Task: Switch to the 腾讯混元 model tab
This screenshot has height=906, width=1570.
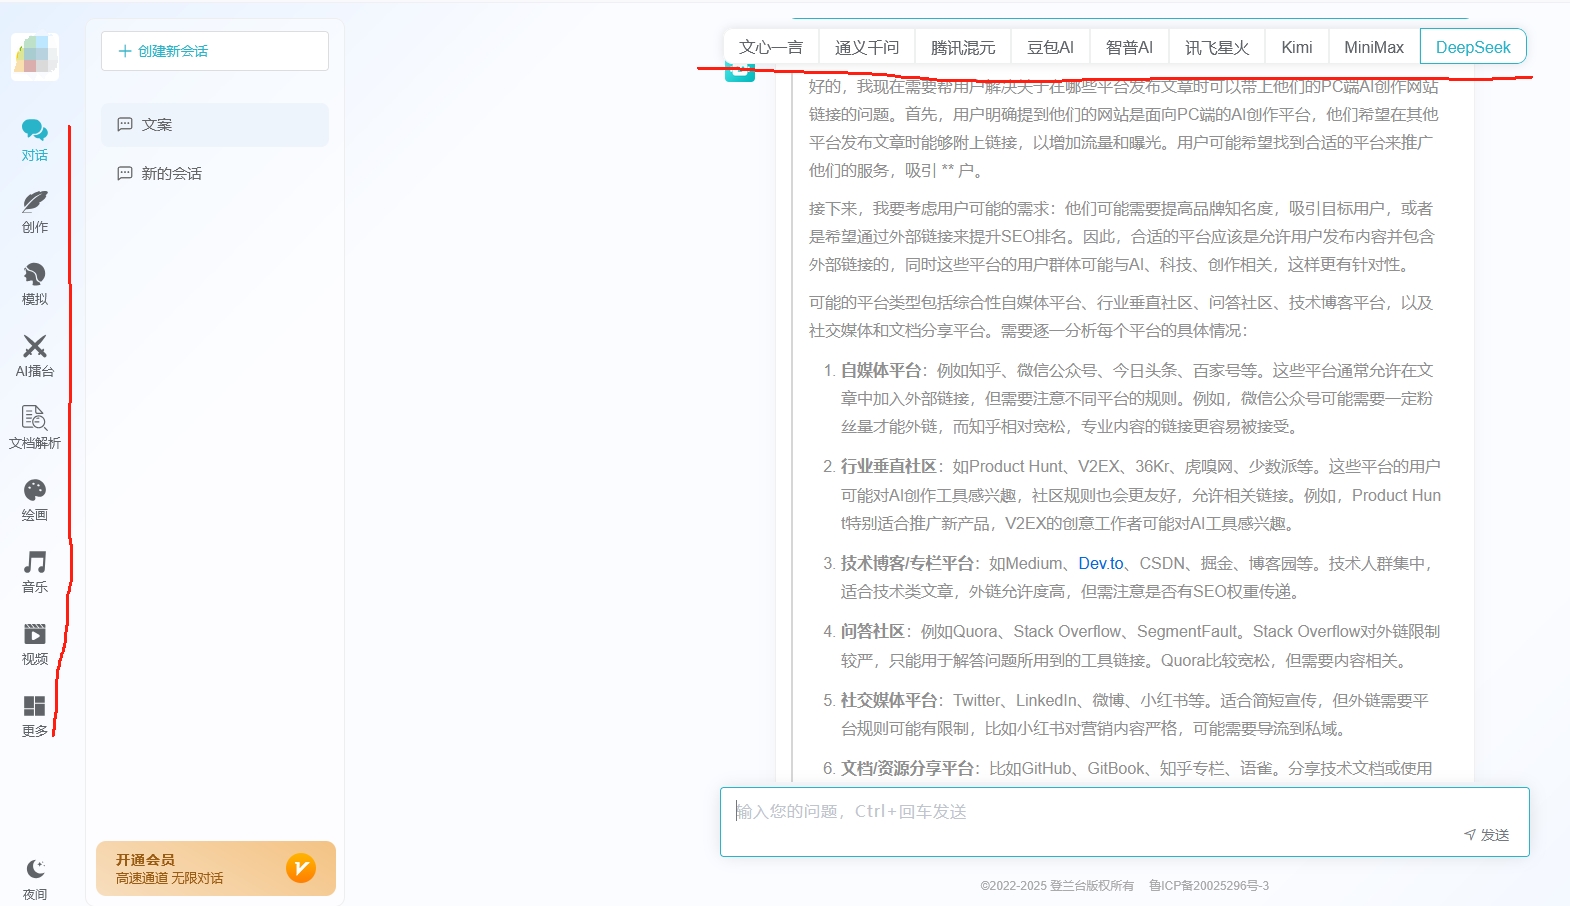Action: (x=963, y=47)
